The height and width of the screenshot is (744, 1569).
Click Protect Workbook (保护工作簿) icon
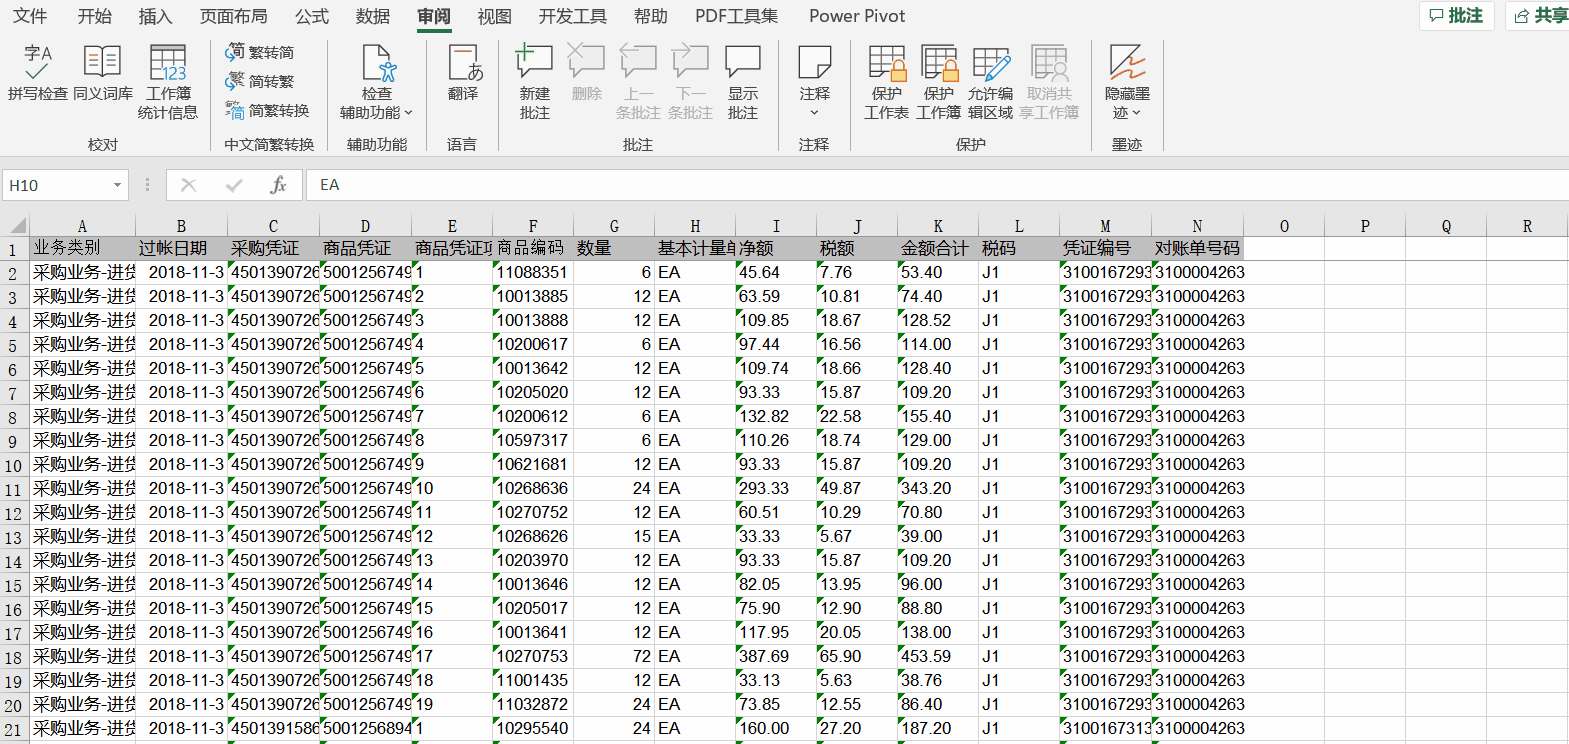tap(938, 82)
